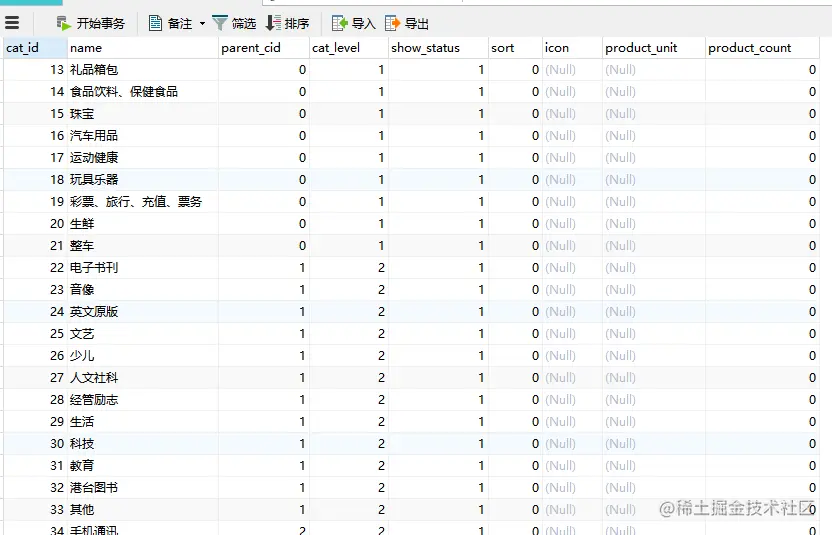Open the 筛选 filter tool

pyautogui.click(x=234, y=23)
